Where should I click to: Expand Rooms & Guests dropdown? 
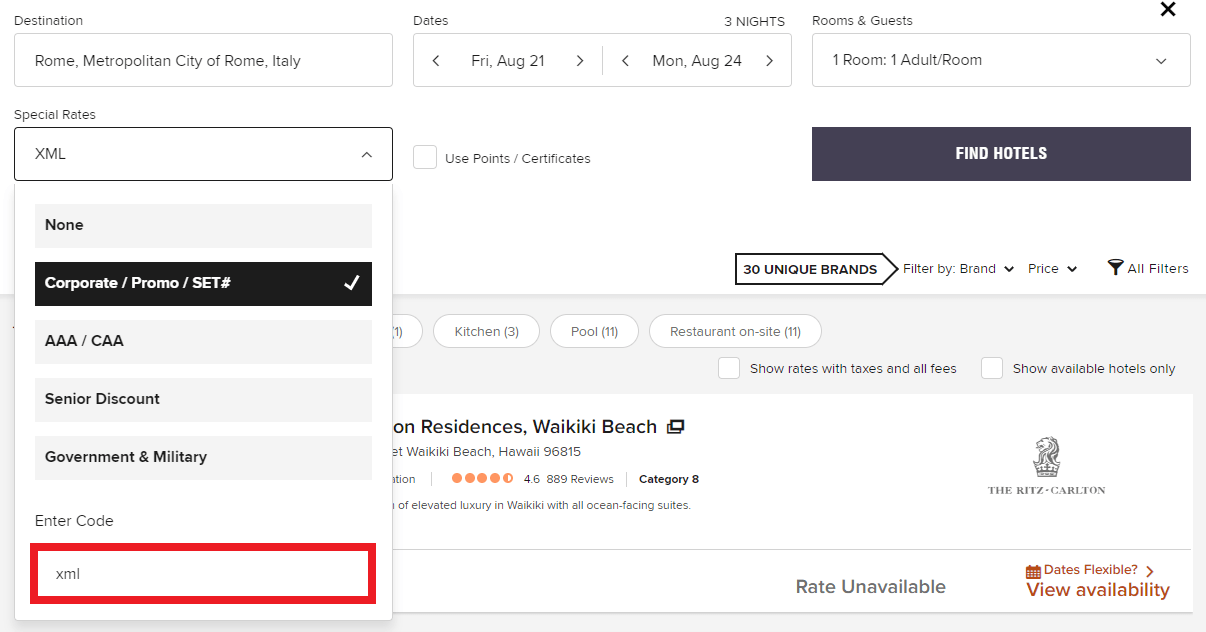click(1001, 60)
